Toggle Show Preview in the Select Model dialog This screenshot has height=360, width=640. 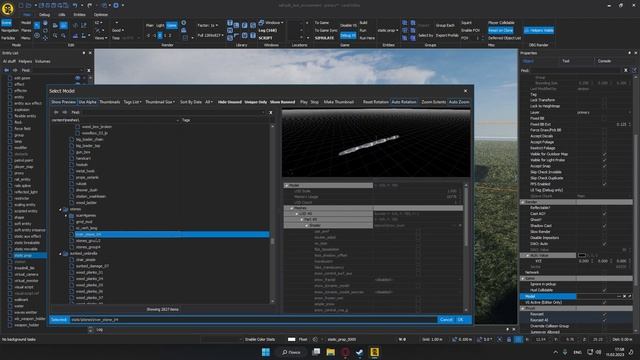[63, 102]
